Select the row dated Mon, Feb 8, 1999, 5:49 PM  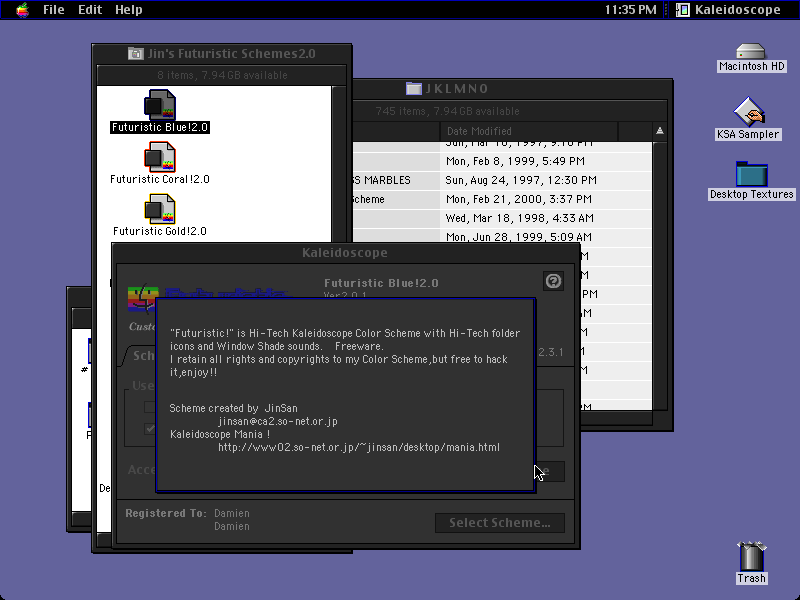[x=502, y=161]
